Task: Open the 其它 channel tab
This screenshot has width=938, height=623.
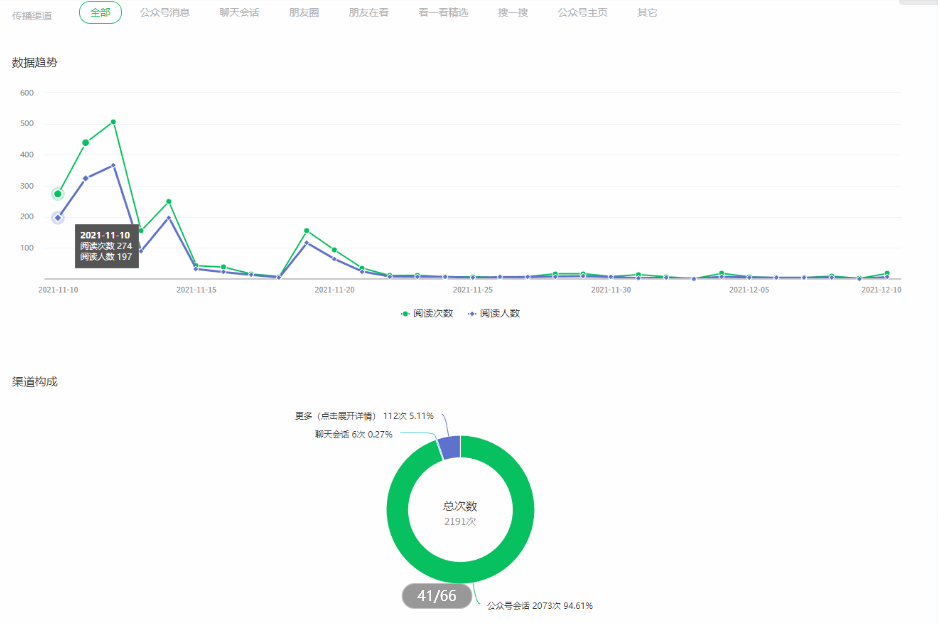Action: (647, 13)
